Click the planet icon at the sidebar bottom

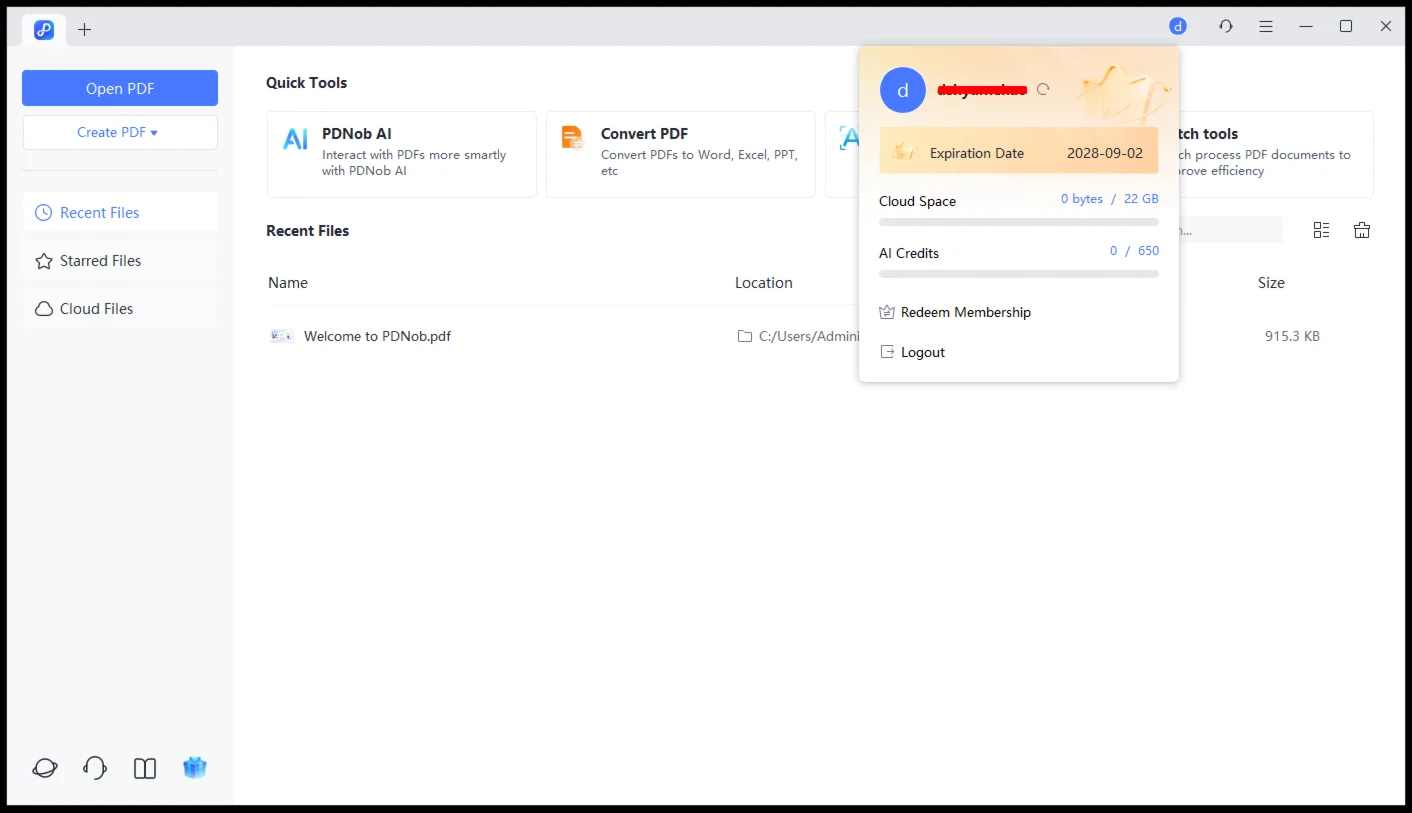click(45, 768)
